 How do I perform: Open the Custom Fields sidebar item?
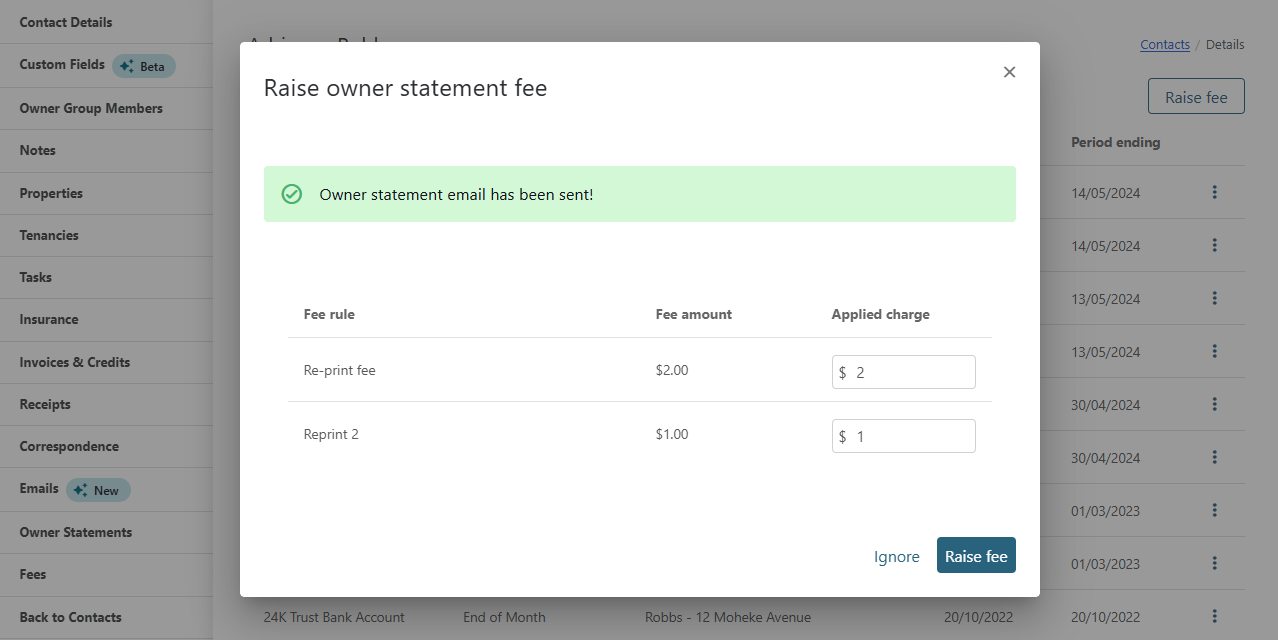62,65
